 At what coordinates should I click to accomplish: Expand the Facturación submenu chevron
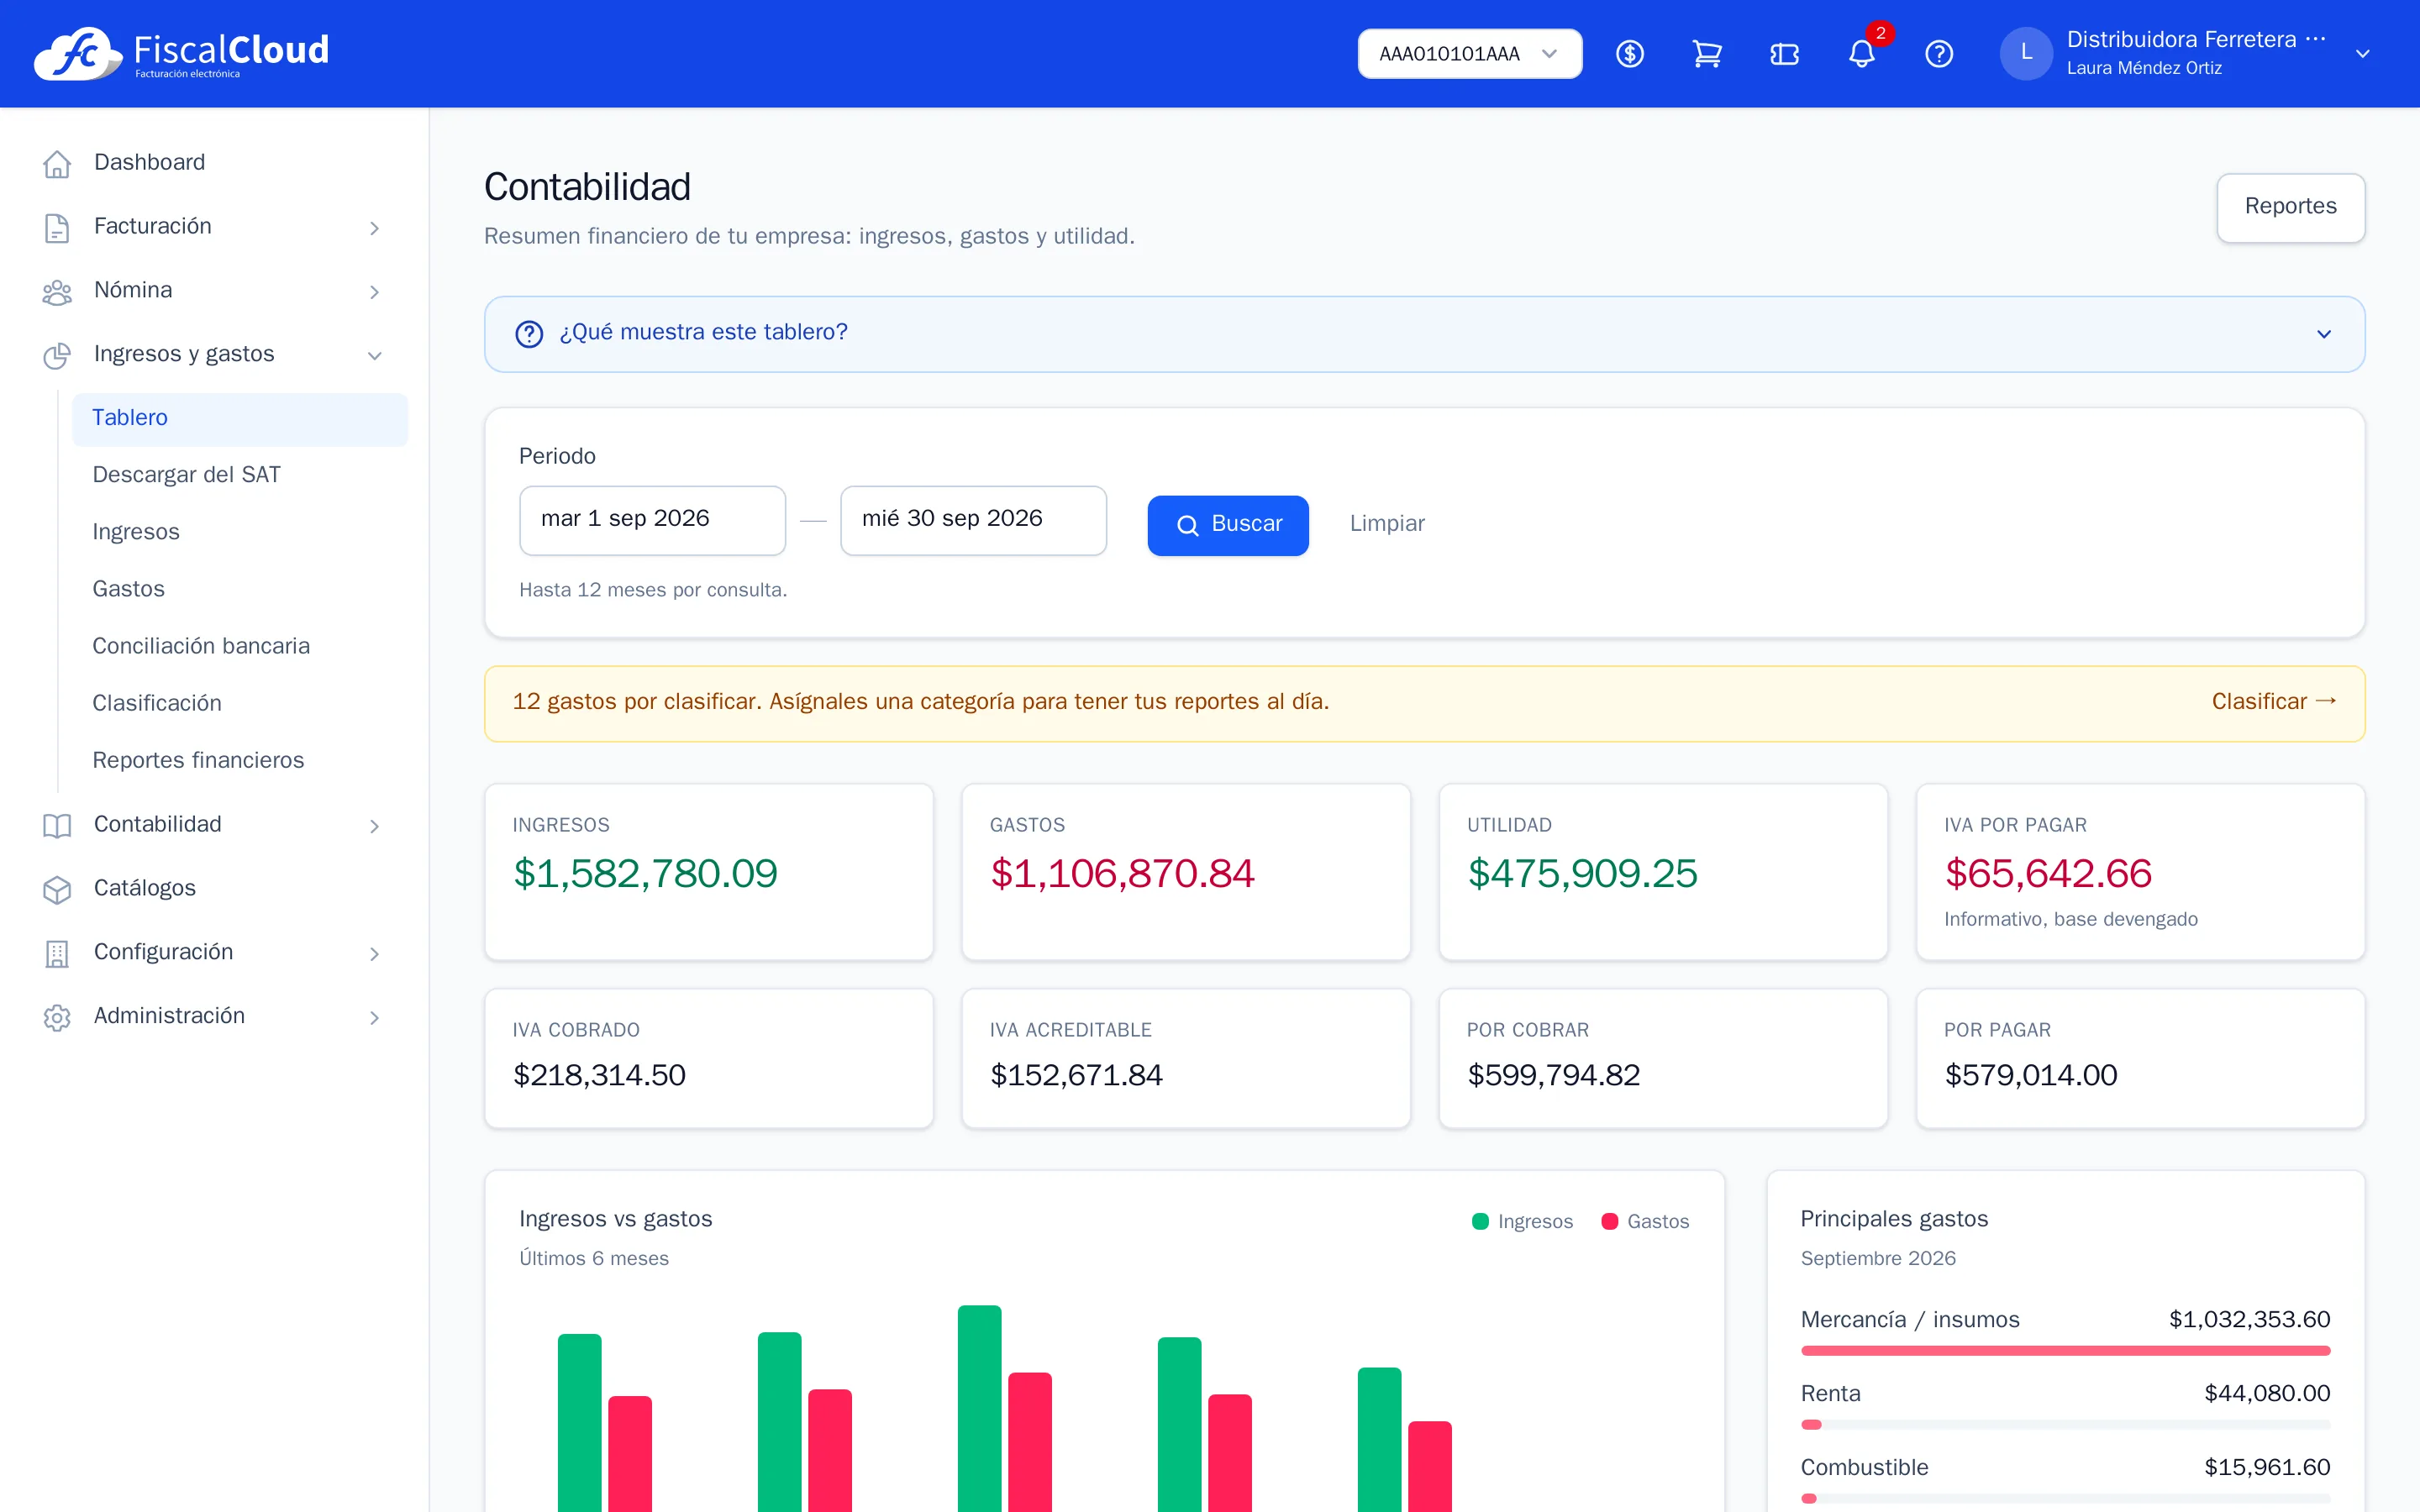coord(374,228)
